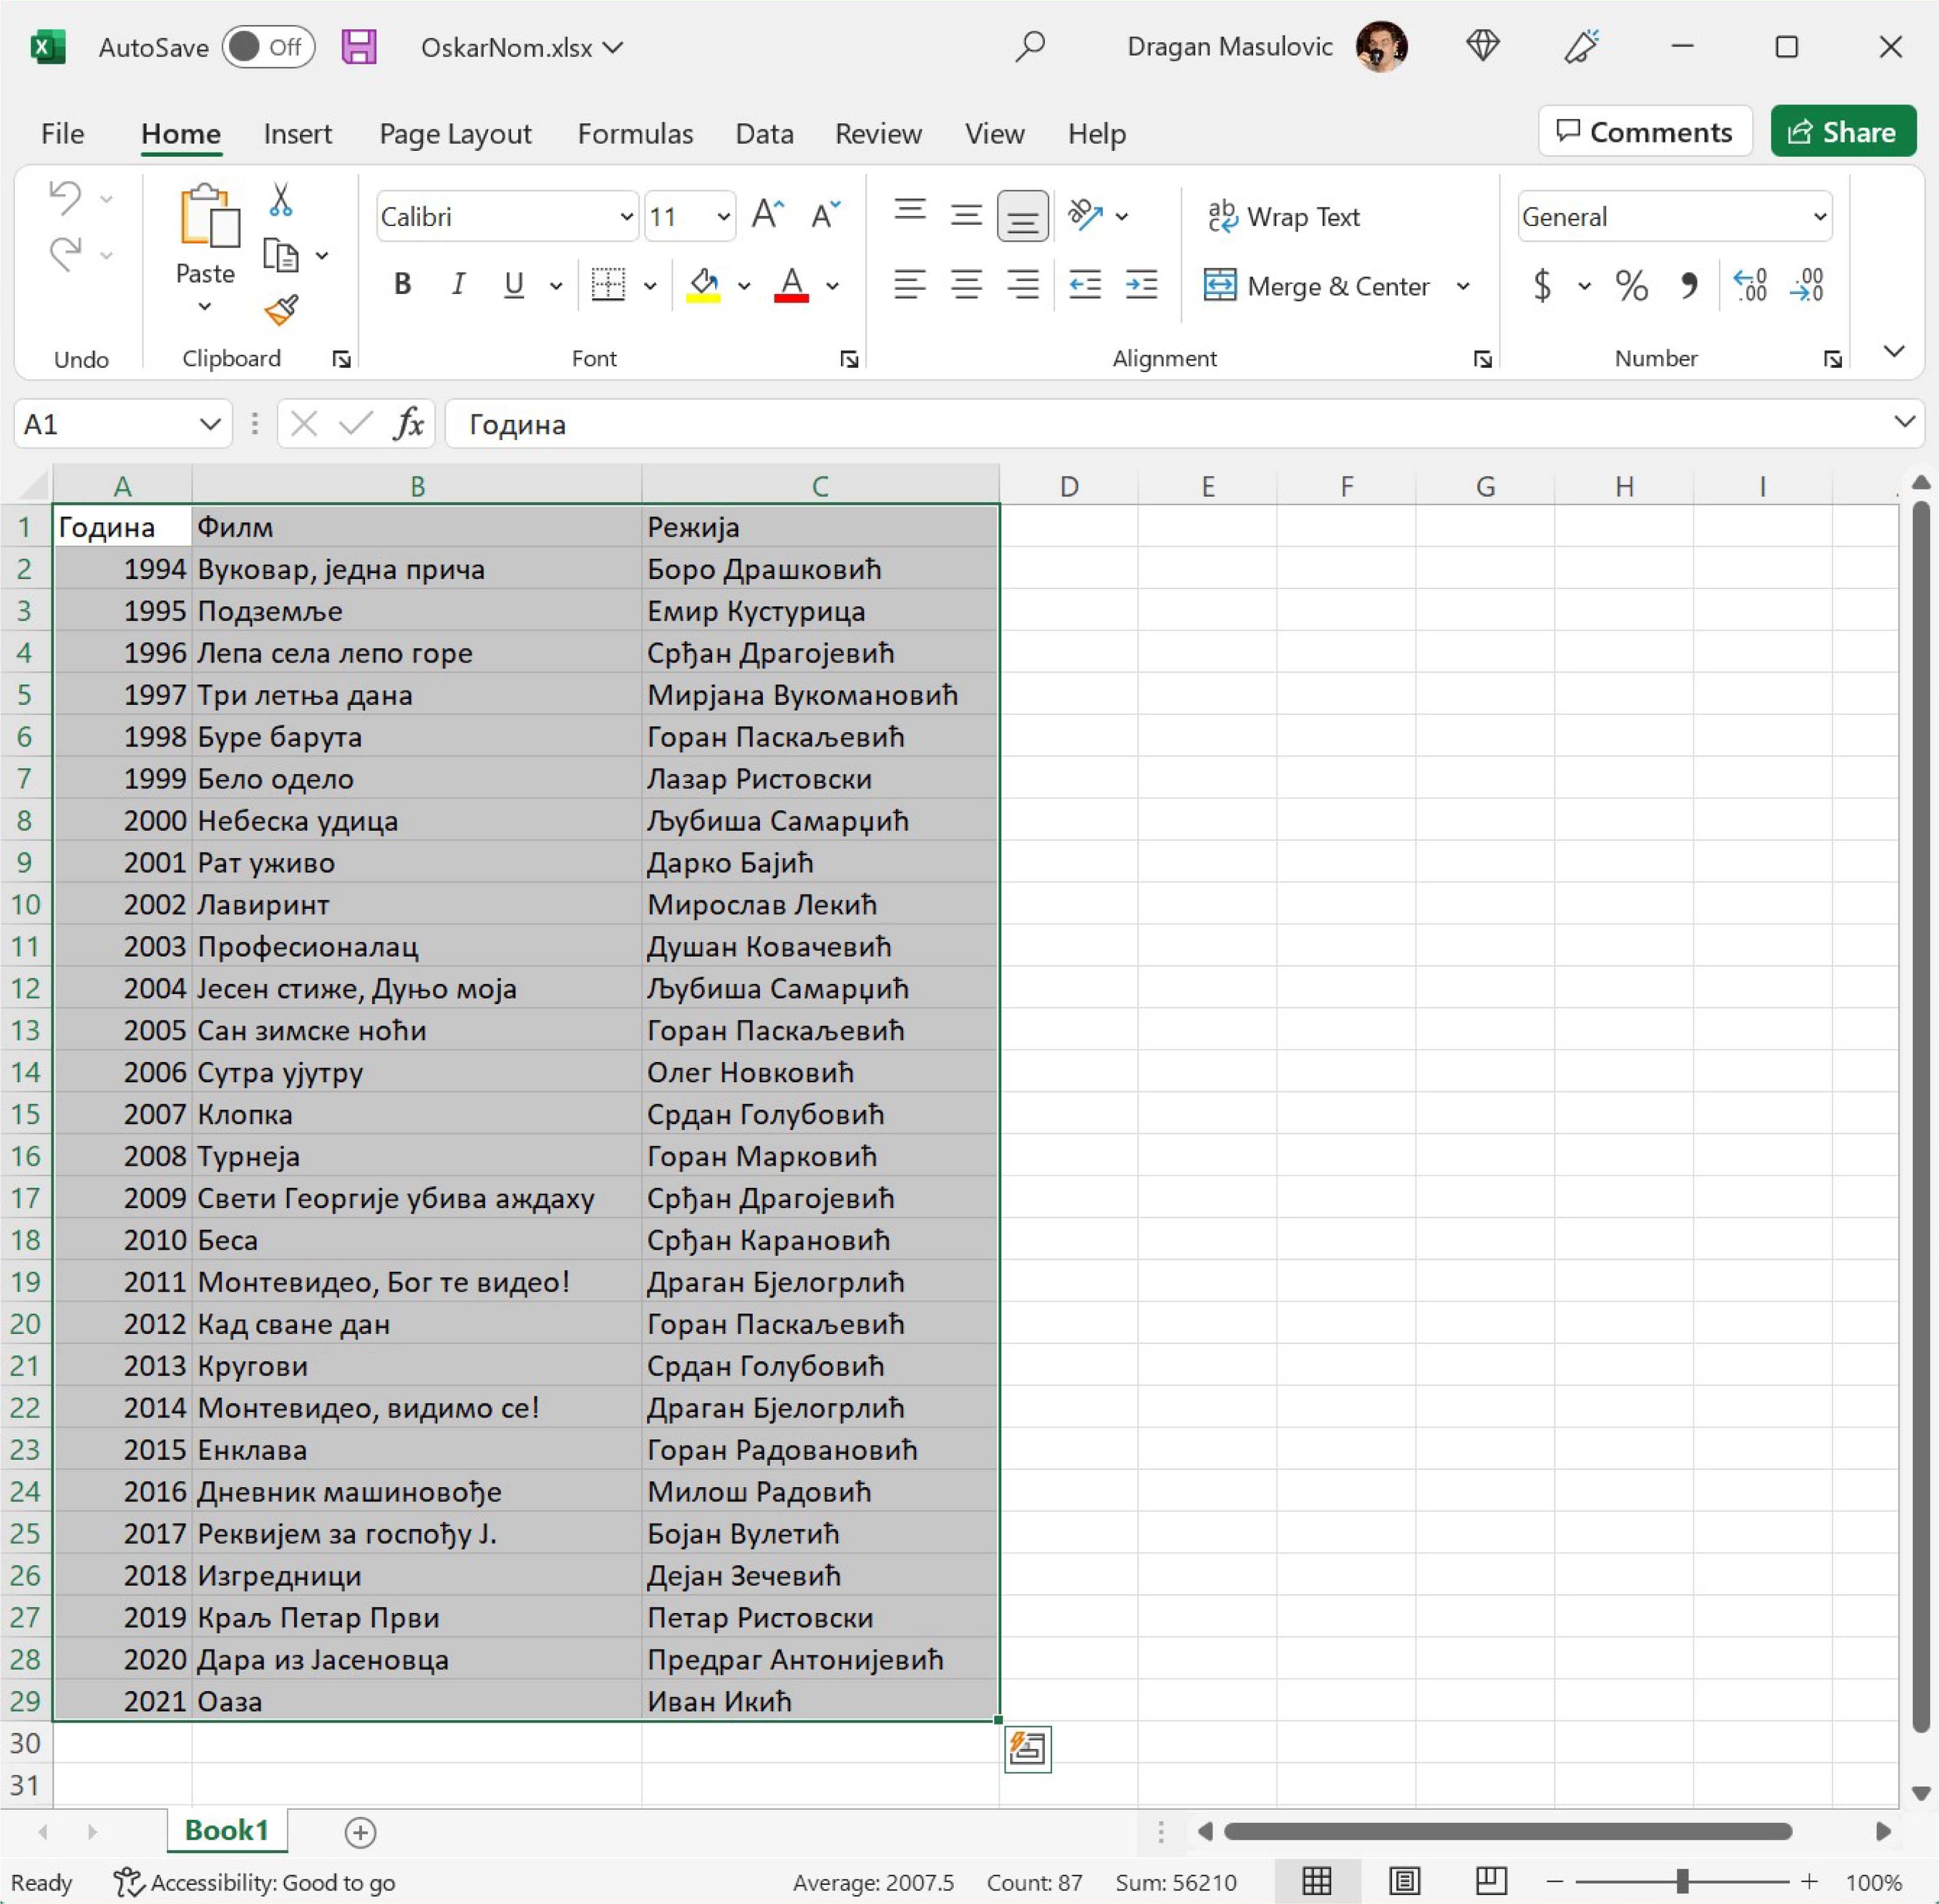Click the Increase Font Size icon

pyautogui.click(x=767, y=214)
